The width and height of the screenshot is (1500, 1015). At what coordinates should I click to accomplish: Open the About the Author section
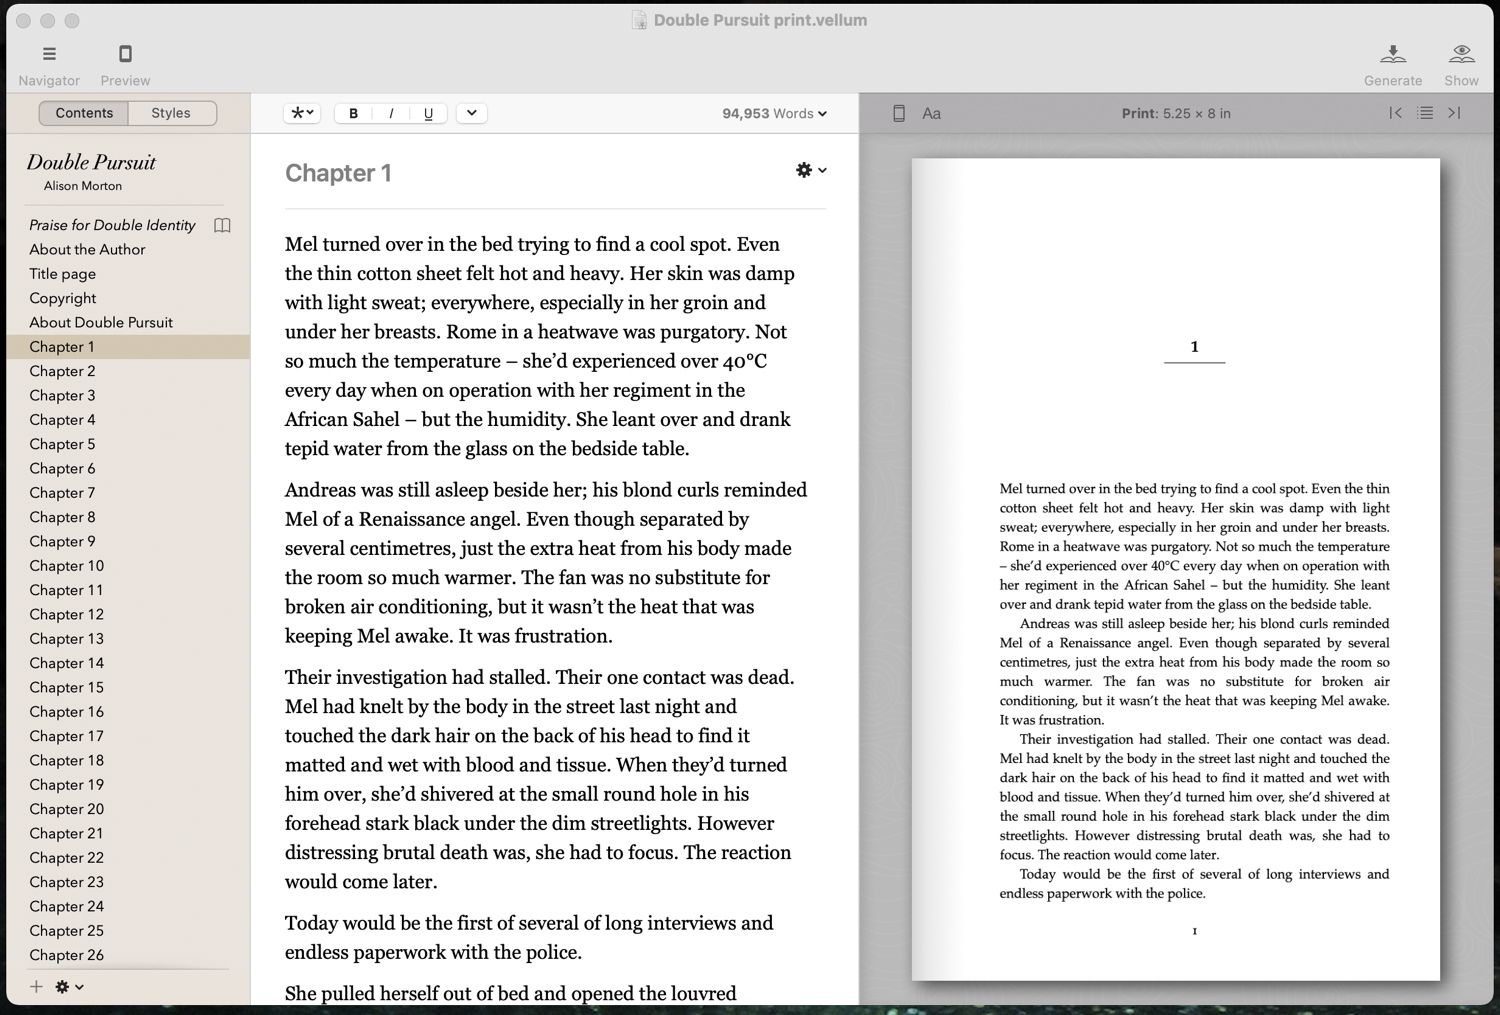[x=87, y=250]
